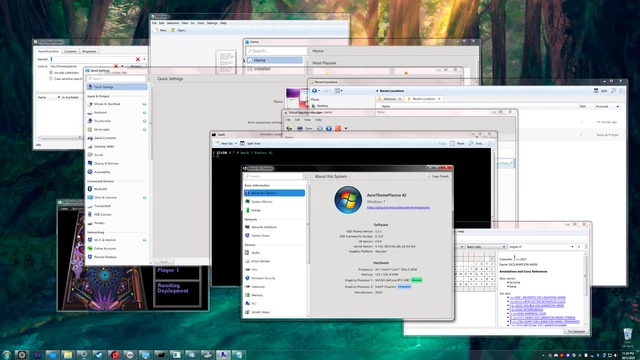Open the AeroThemePlasma website link
640x360 pixels.
point(398,208)
